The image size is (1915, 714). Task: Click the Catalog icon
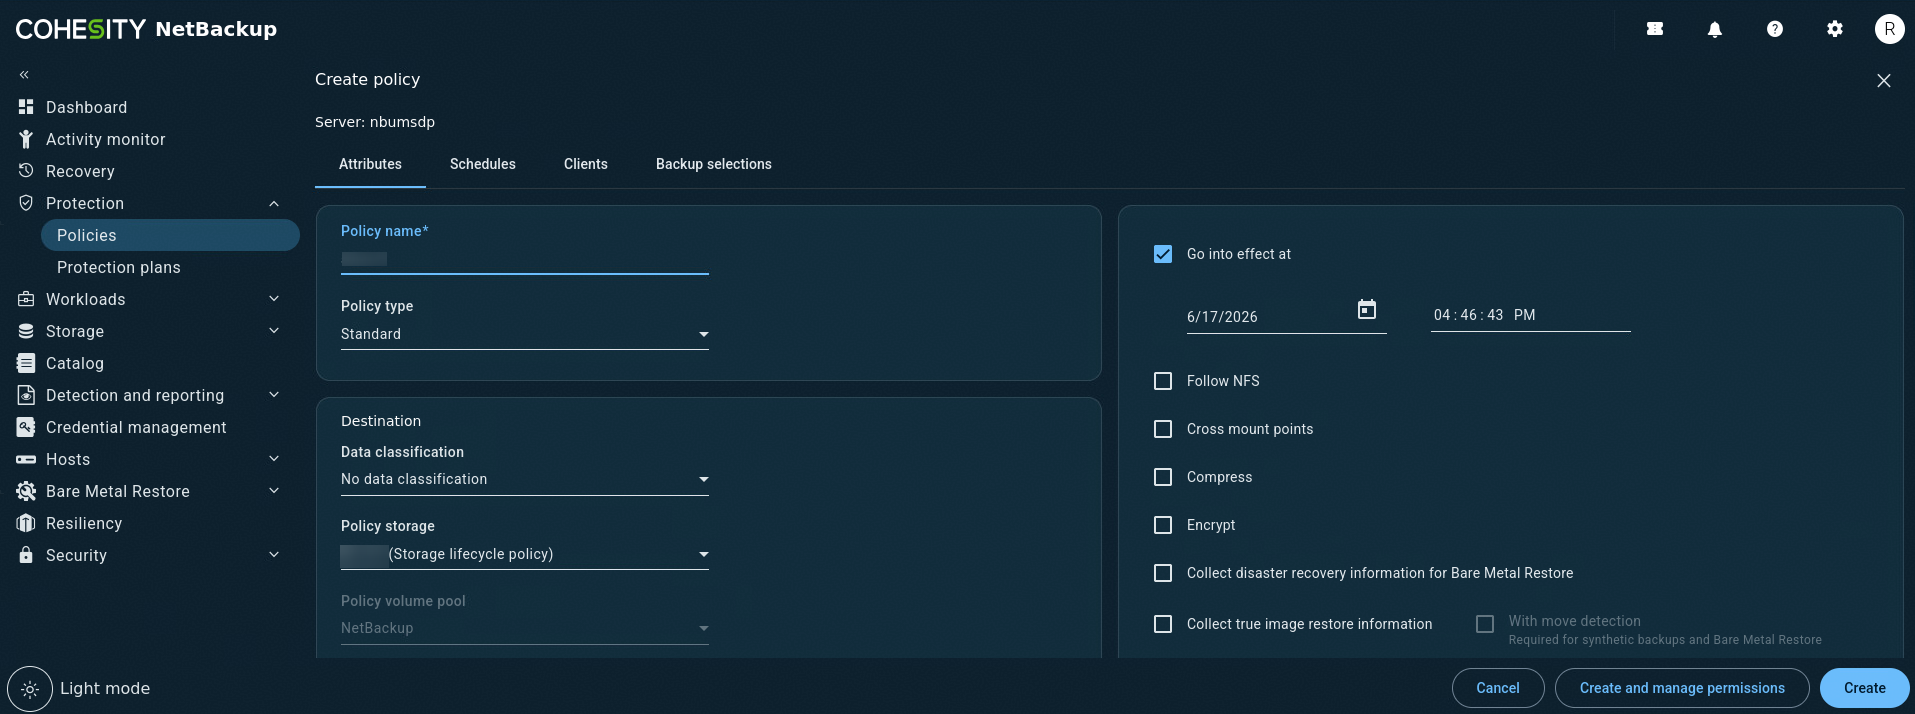click(26, 363)
